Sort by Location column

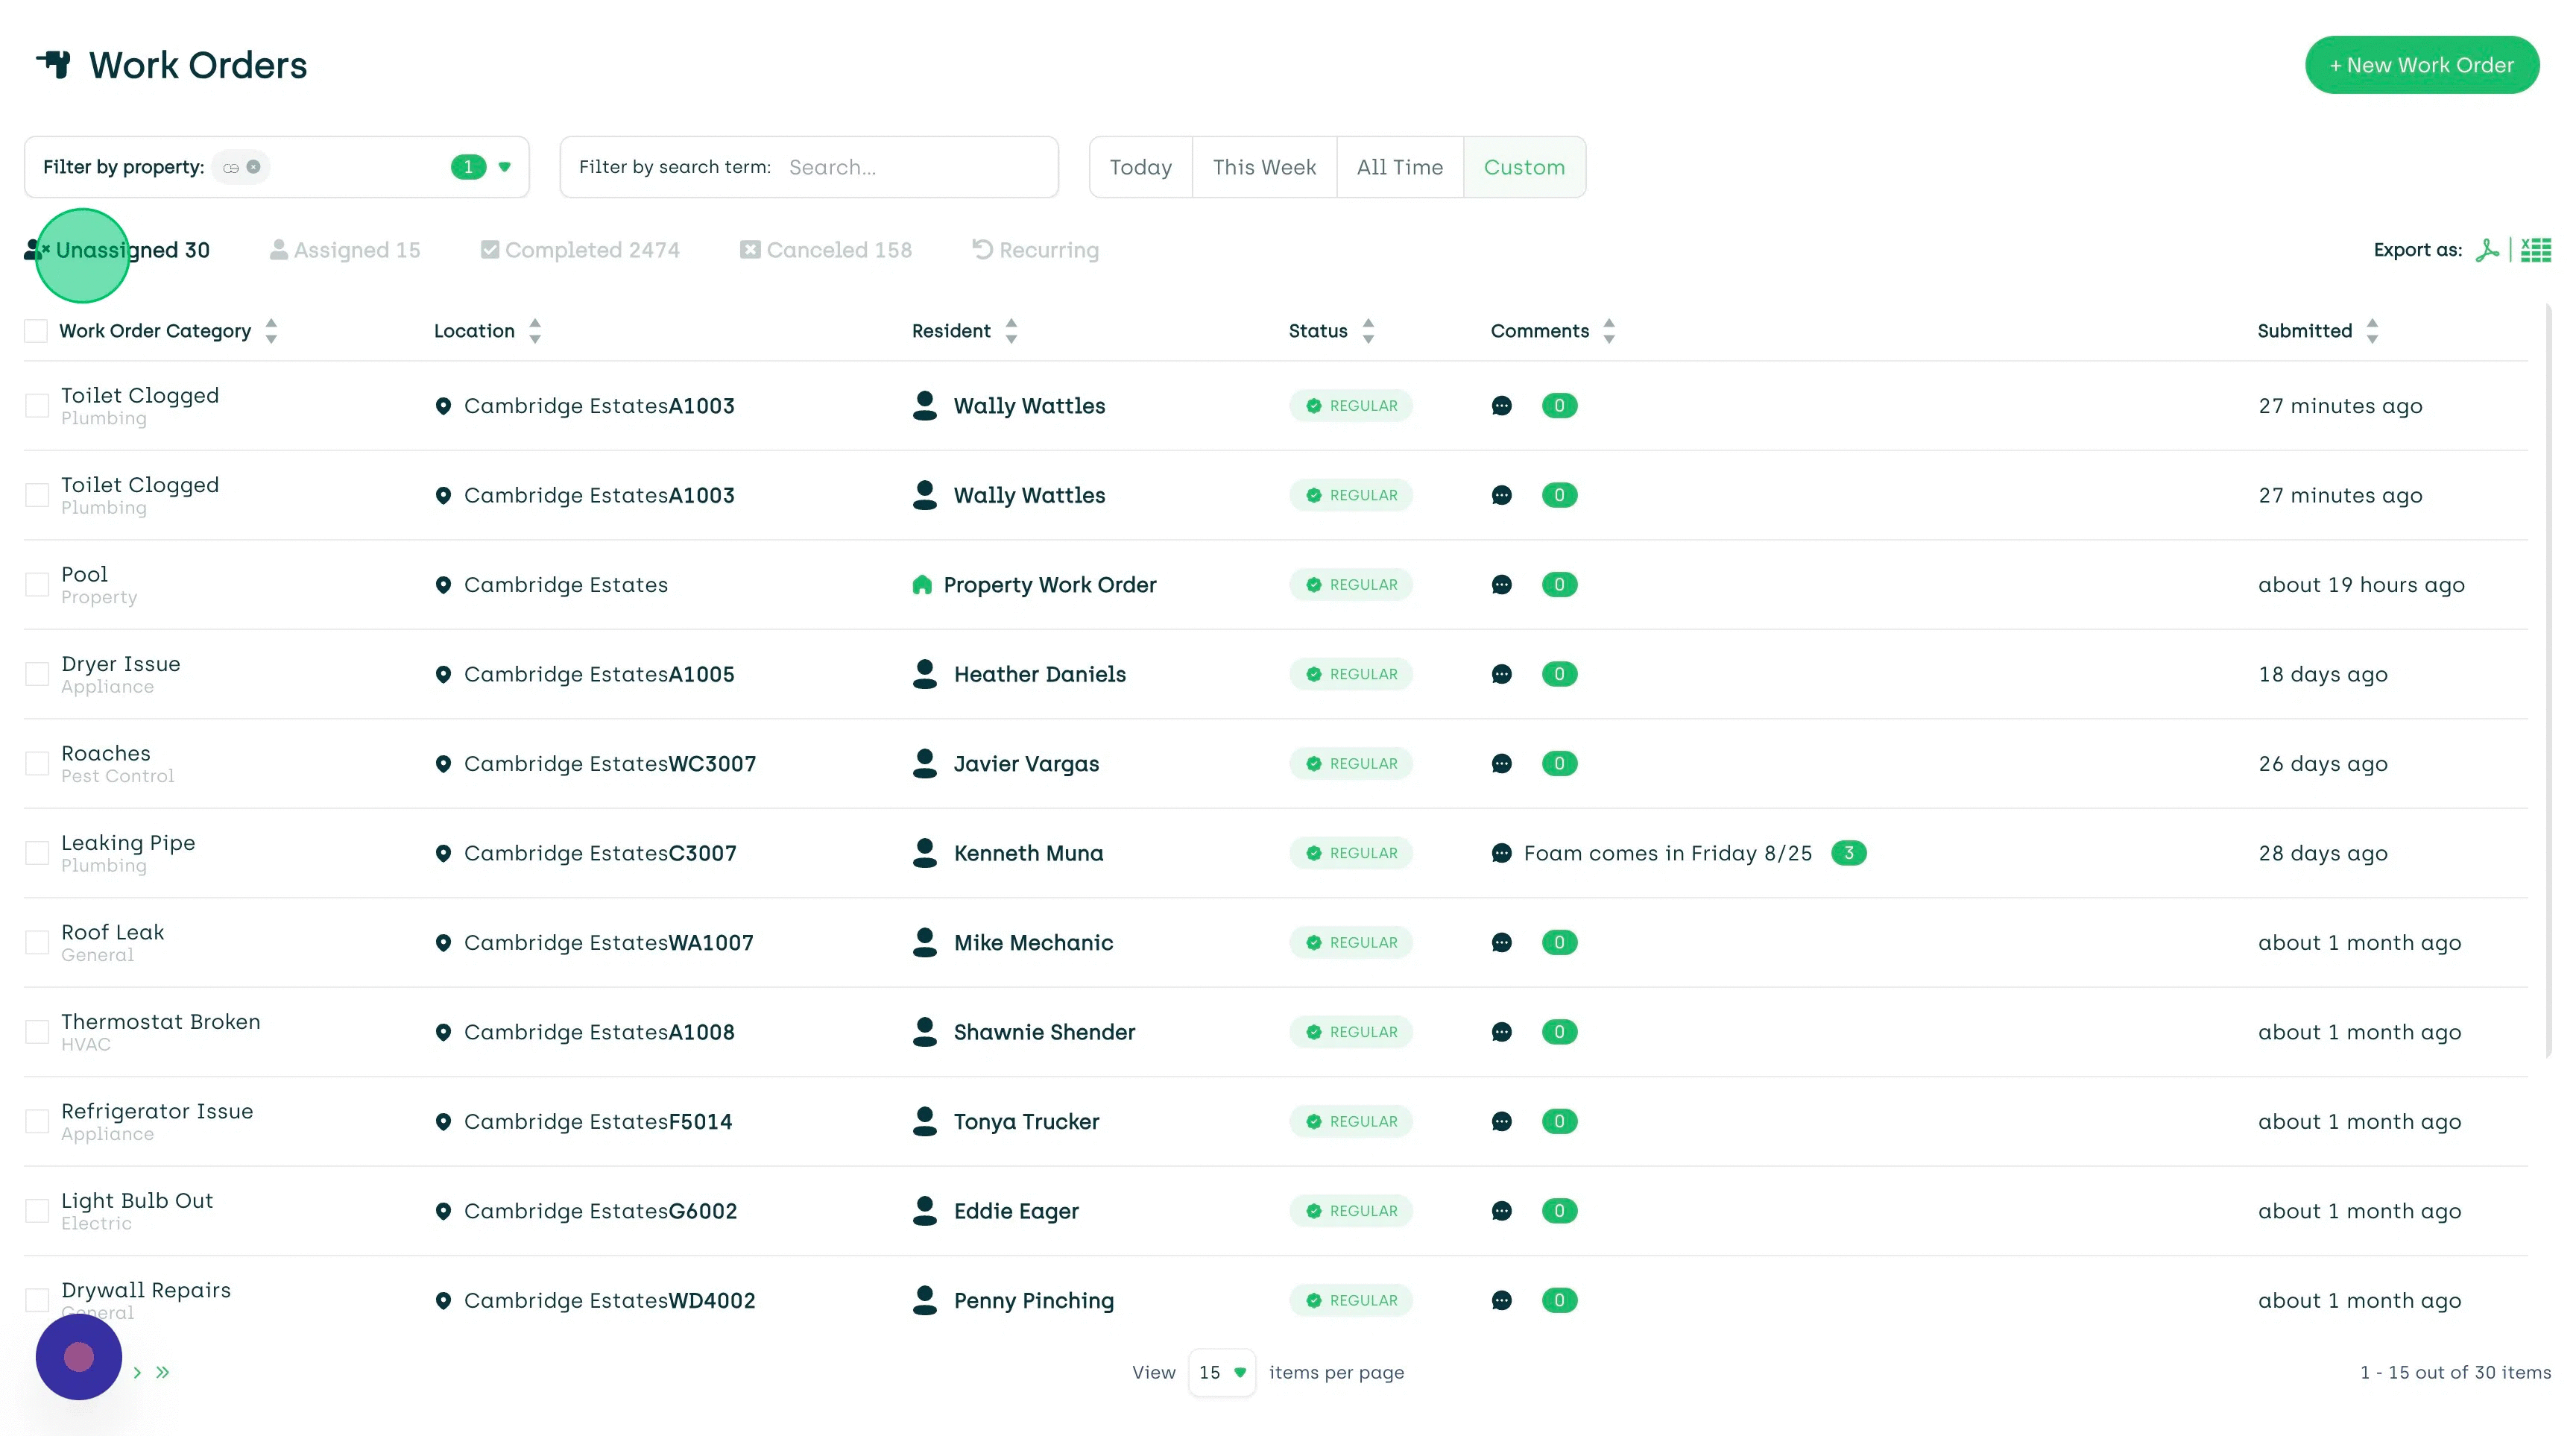tap(535, 331)
